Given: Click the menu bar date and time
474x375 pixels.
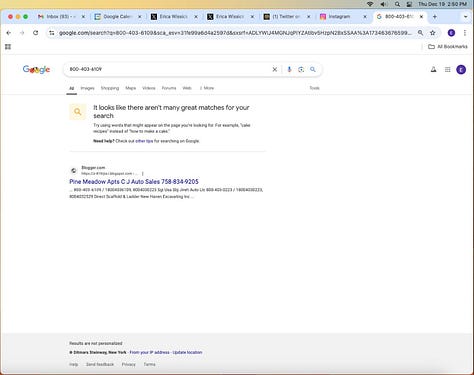Looking at the screenshot, I should 443,4.
